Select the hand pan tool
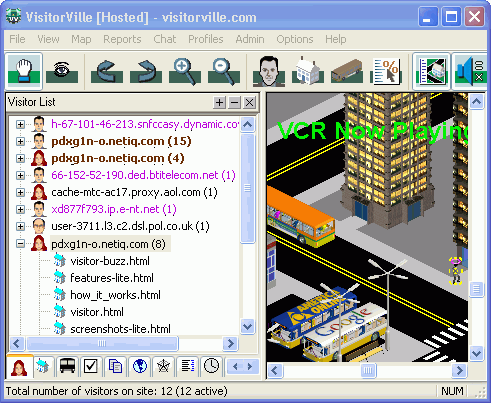 point(24,71)
